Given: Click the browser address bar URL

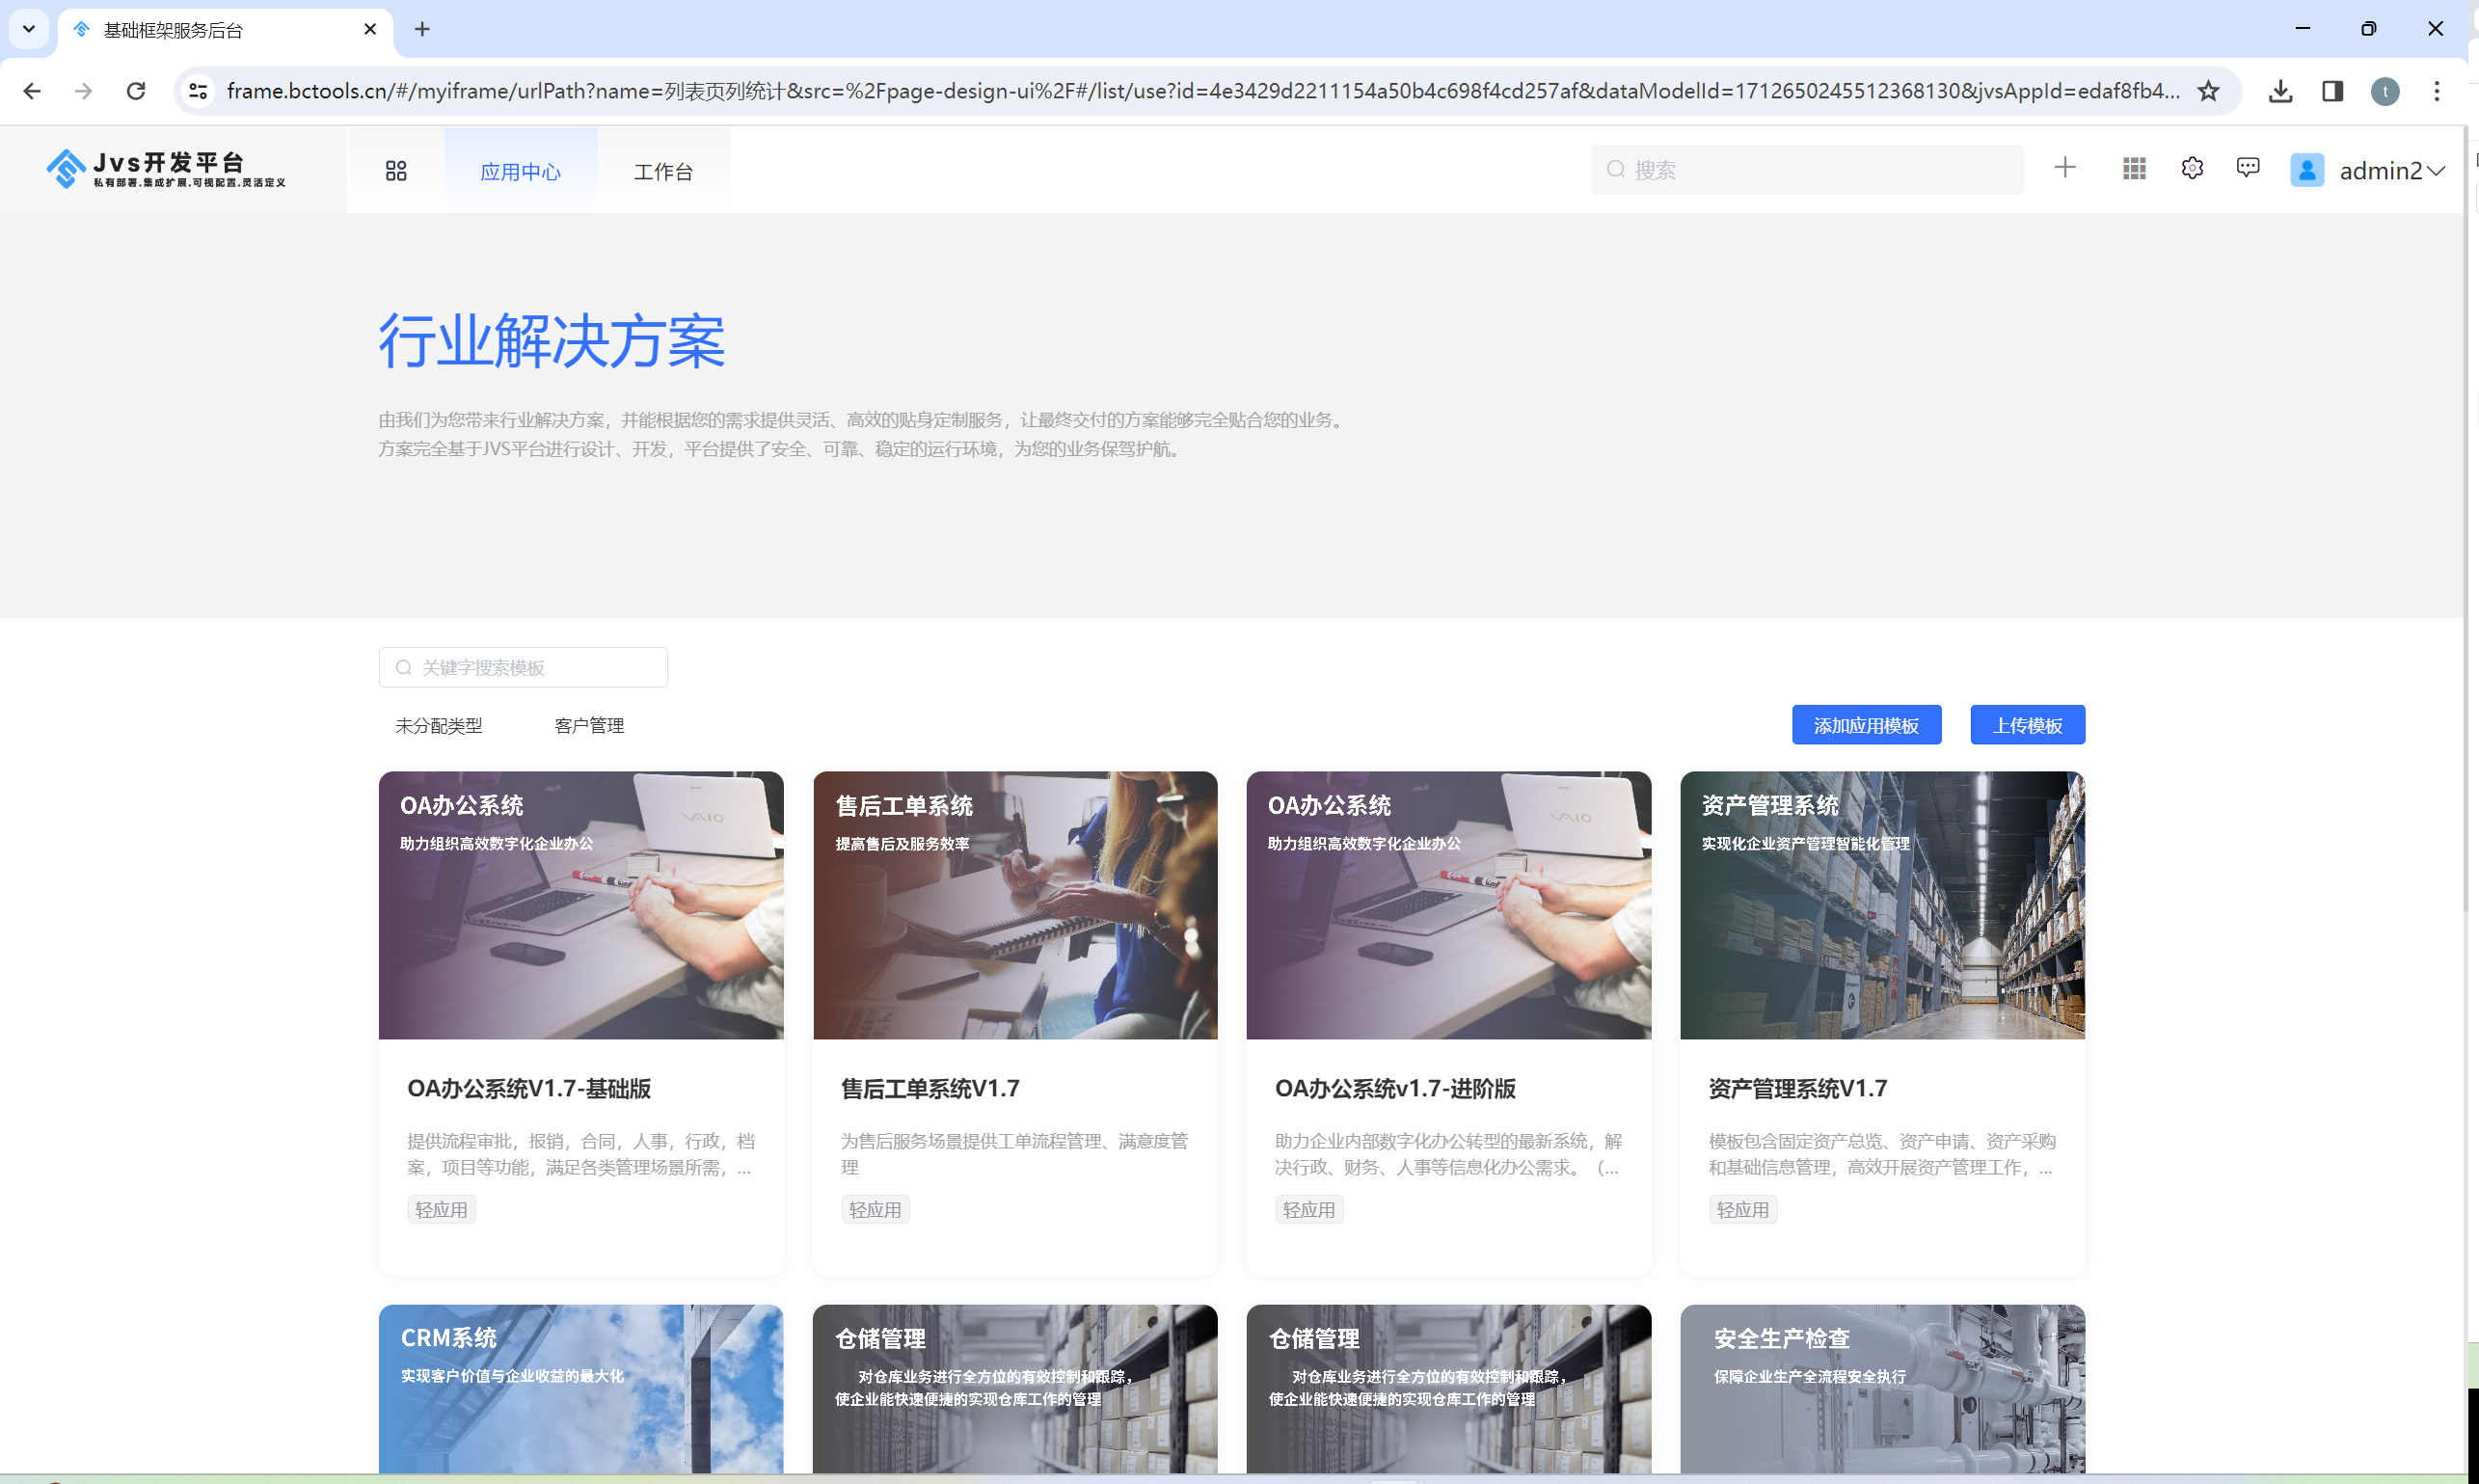Looking at the screenshot, I should click(1202, 91).
